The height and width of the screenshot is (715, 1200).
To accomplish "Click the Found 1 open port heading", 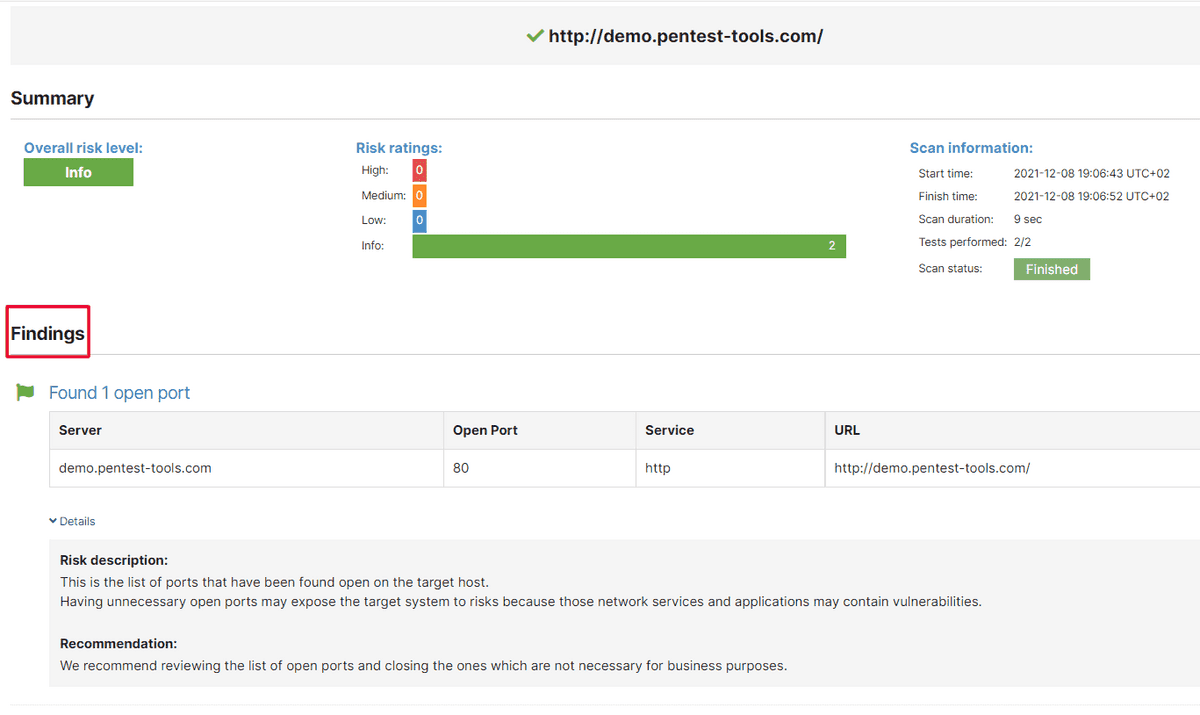I will [x=119, y=393].
